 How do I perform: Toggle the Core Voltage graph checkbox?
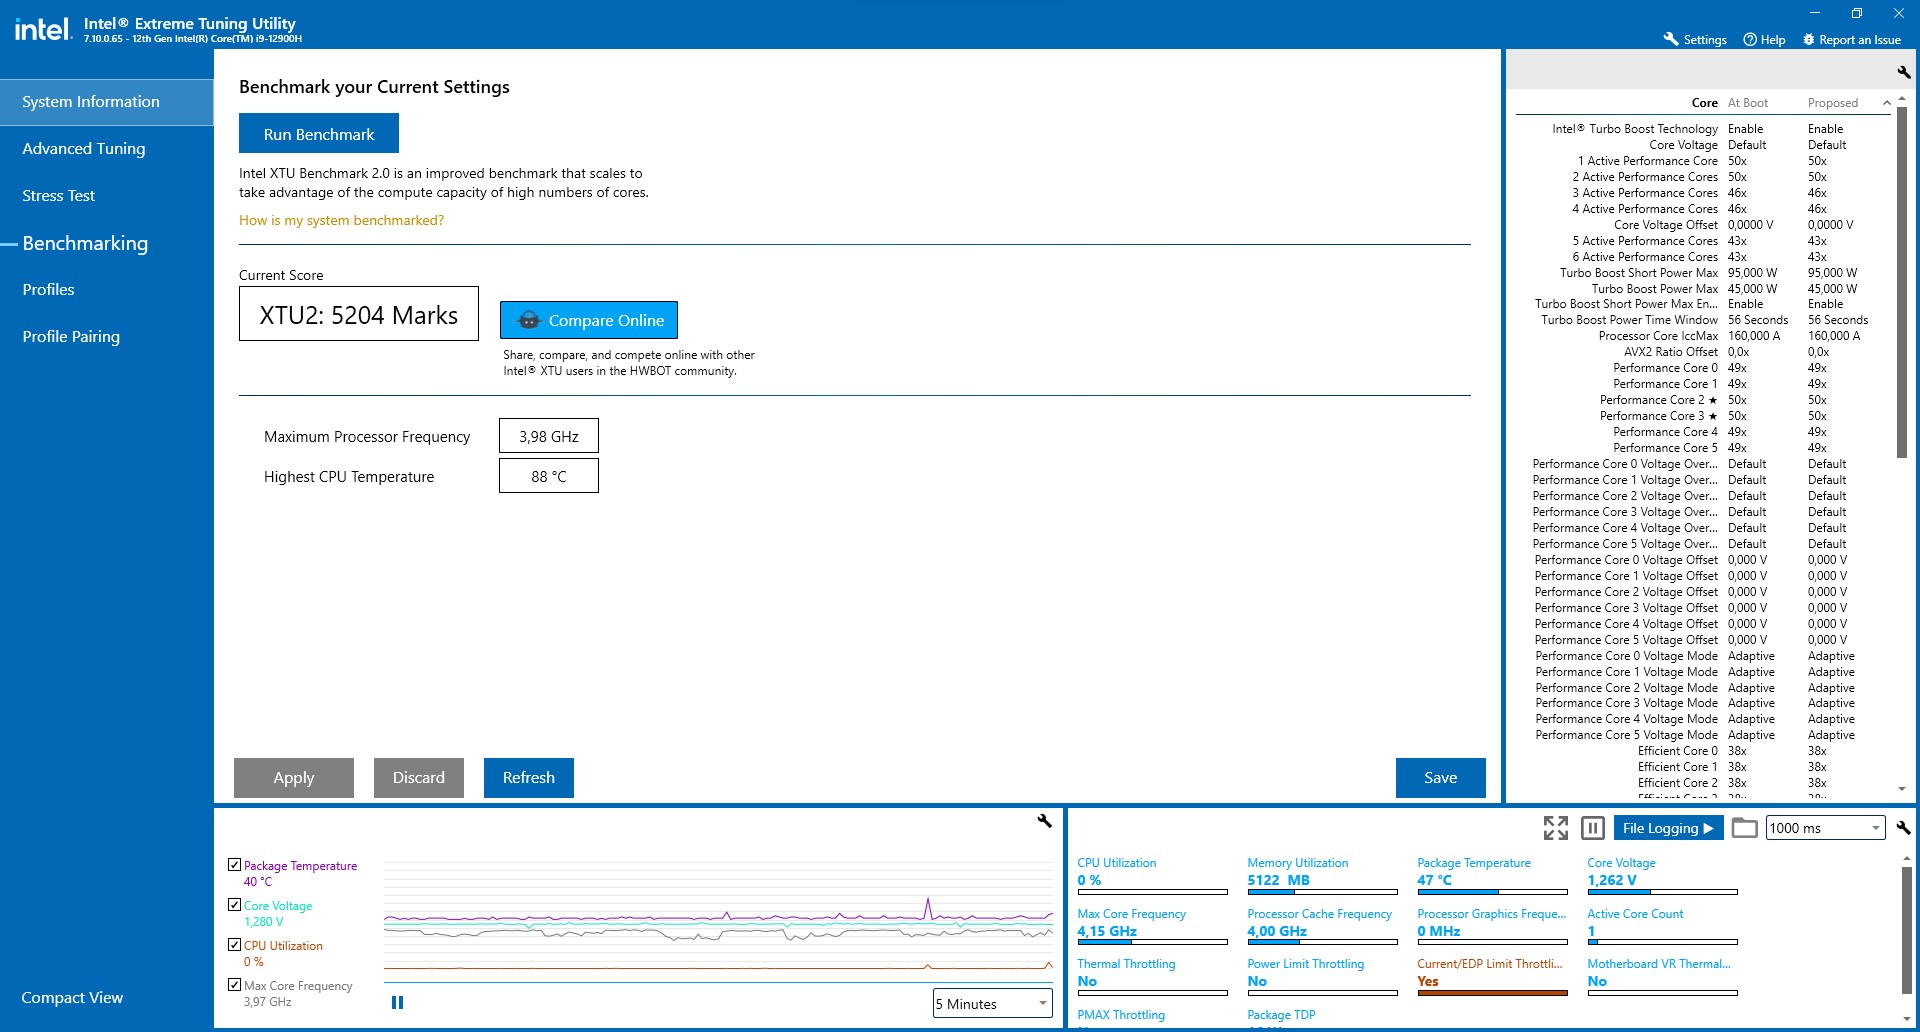(x=234, y=905)
